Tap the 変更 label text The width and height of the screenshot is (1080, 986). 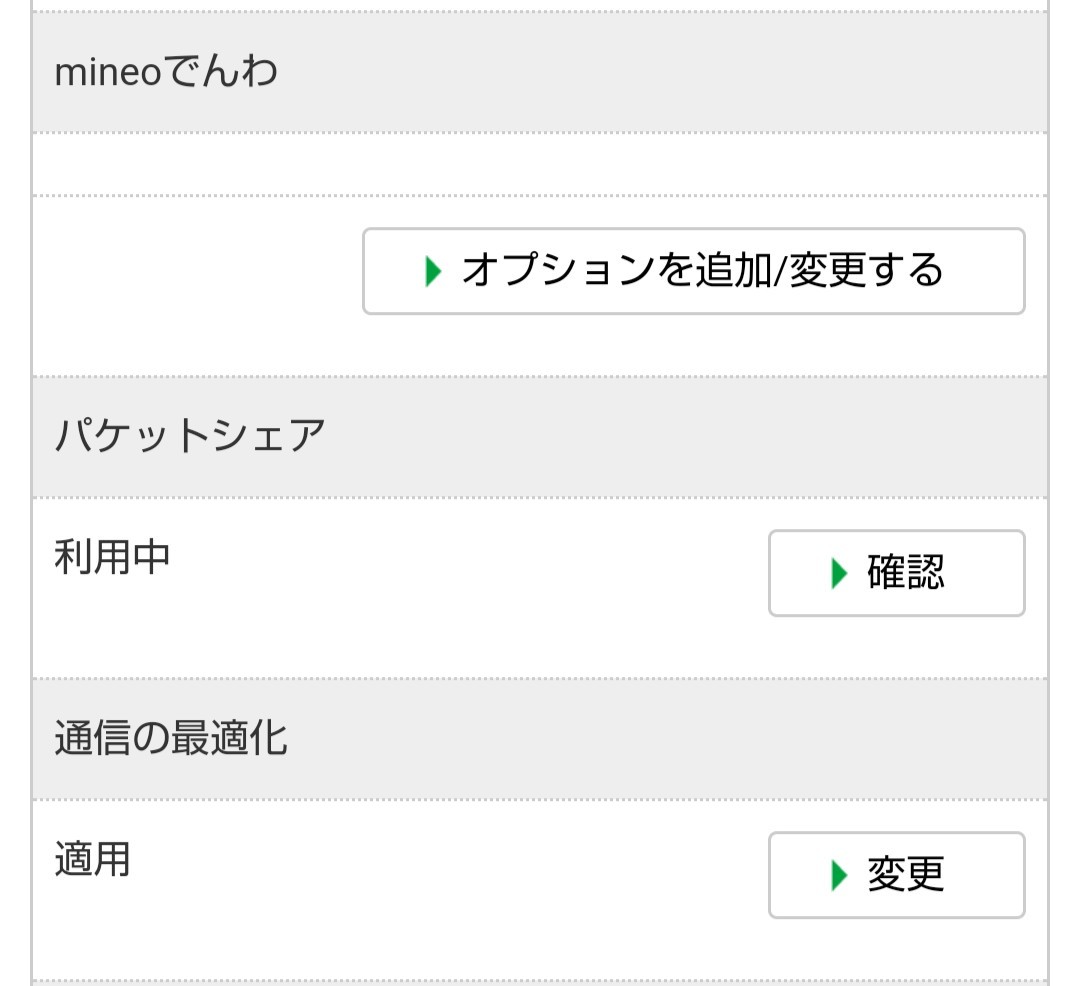[x=906, y=875]
